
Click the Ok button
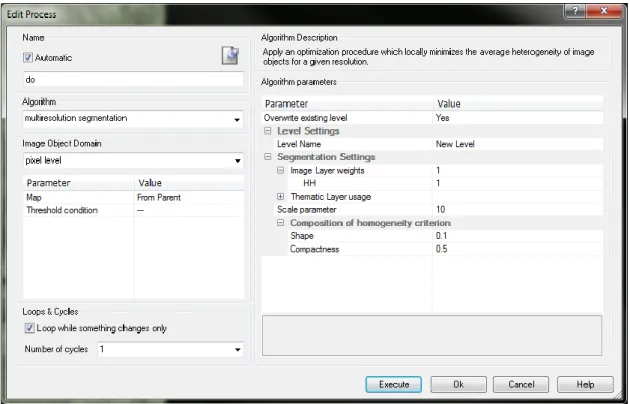(458, 384)
